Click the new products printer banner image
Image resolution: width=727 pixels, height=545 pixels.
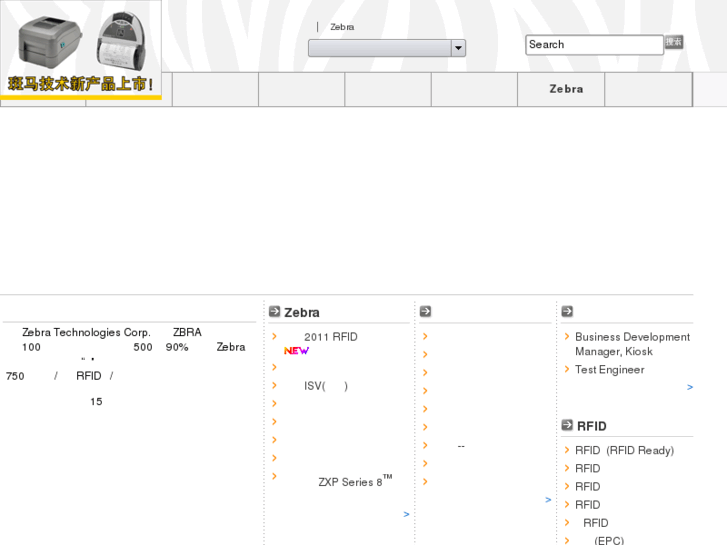click(x=81, y=50)
